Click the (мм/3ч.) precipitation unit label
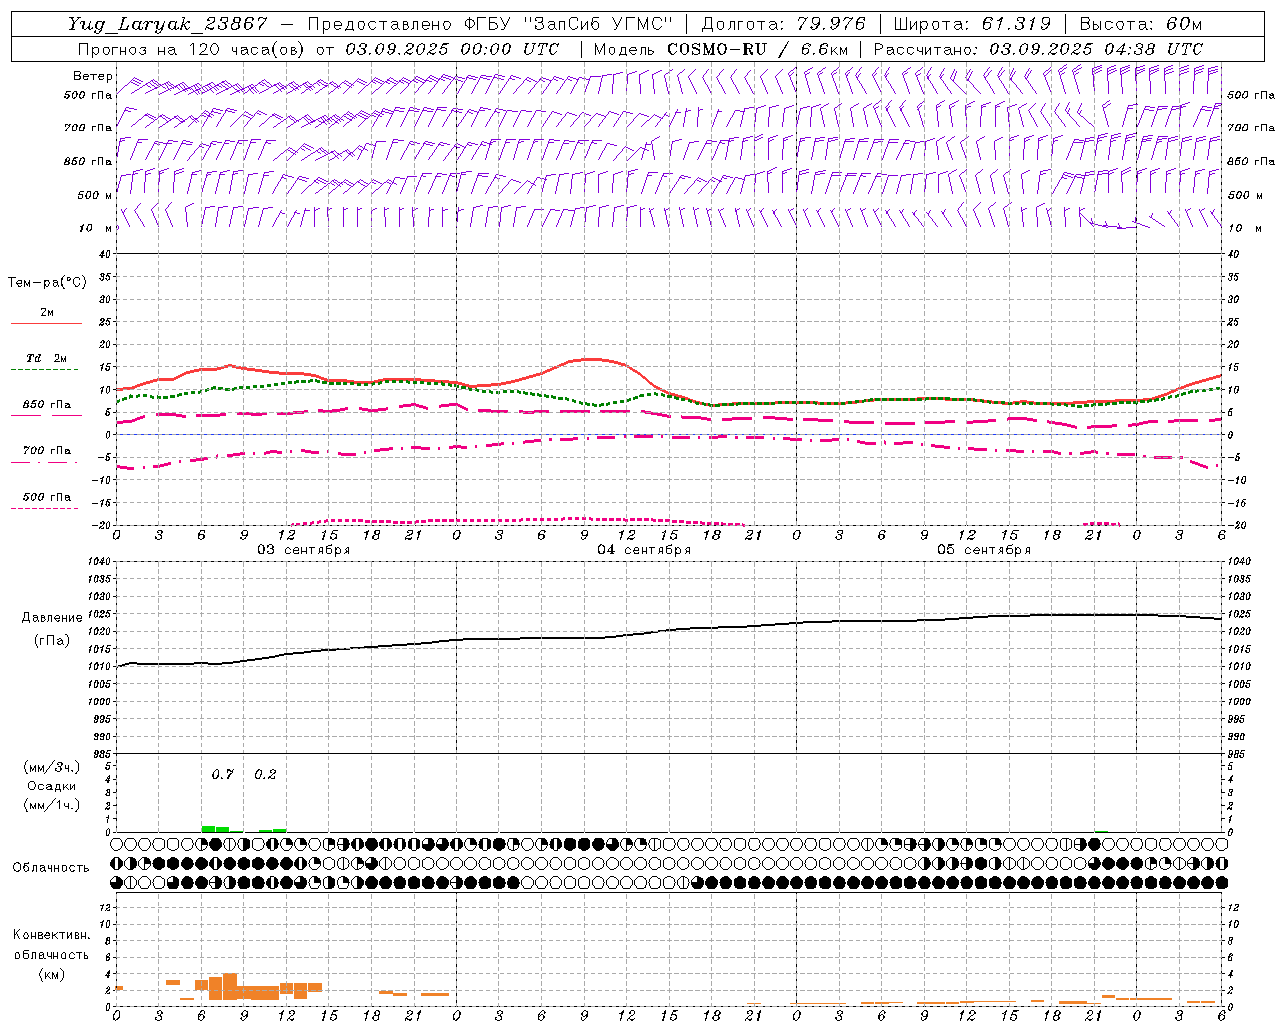1280x1024 pixels. pos(52,767)
